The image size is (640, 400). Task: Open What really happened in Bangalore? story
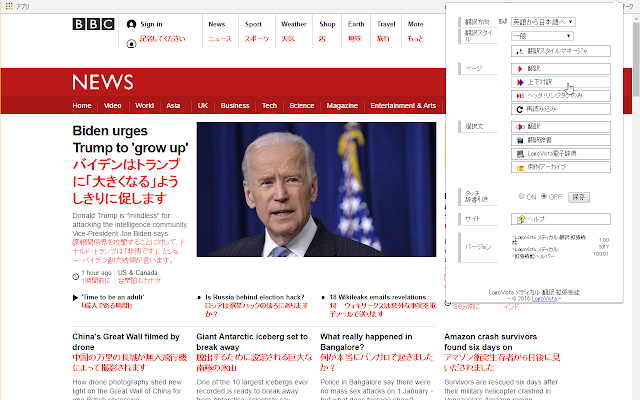366,342
